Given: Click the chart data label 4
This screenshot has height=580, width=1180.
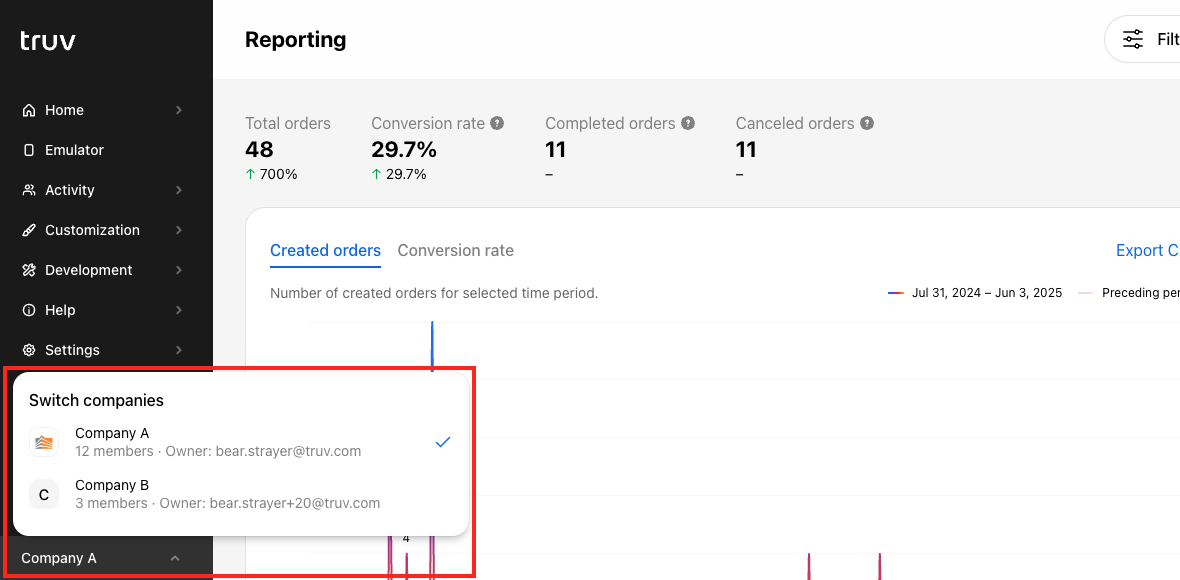Looking at the screenshot, I should click(x=406, y=539).
